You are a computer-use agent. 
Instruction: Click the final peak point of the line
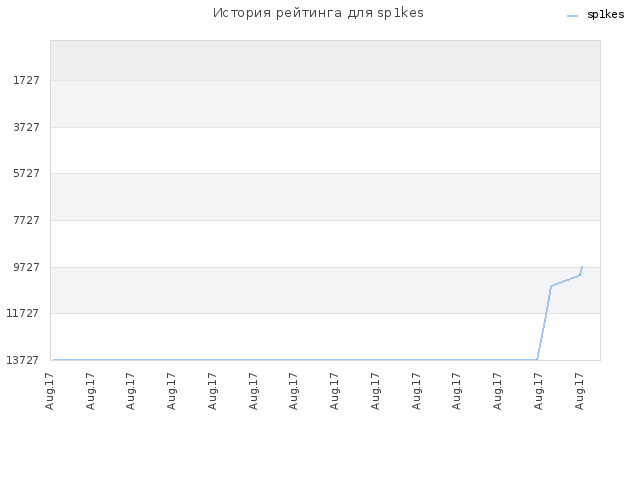pos(582,267)
